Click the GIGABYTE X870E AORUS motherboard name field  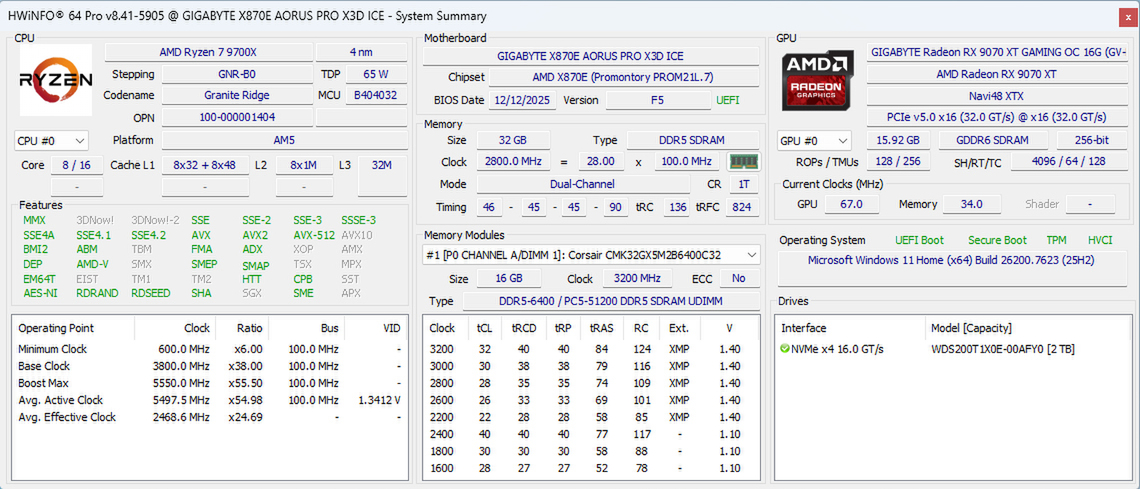590,56
